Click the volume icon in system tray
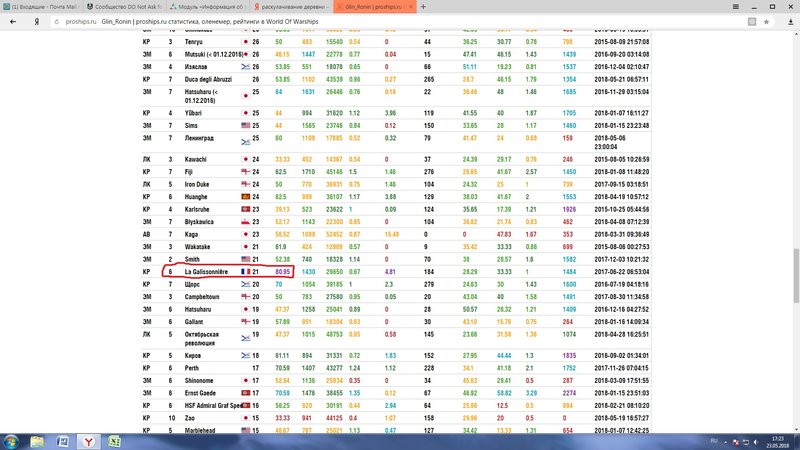The height and width of the screenshot is (450, 800). point(755,440)
